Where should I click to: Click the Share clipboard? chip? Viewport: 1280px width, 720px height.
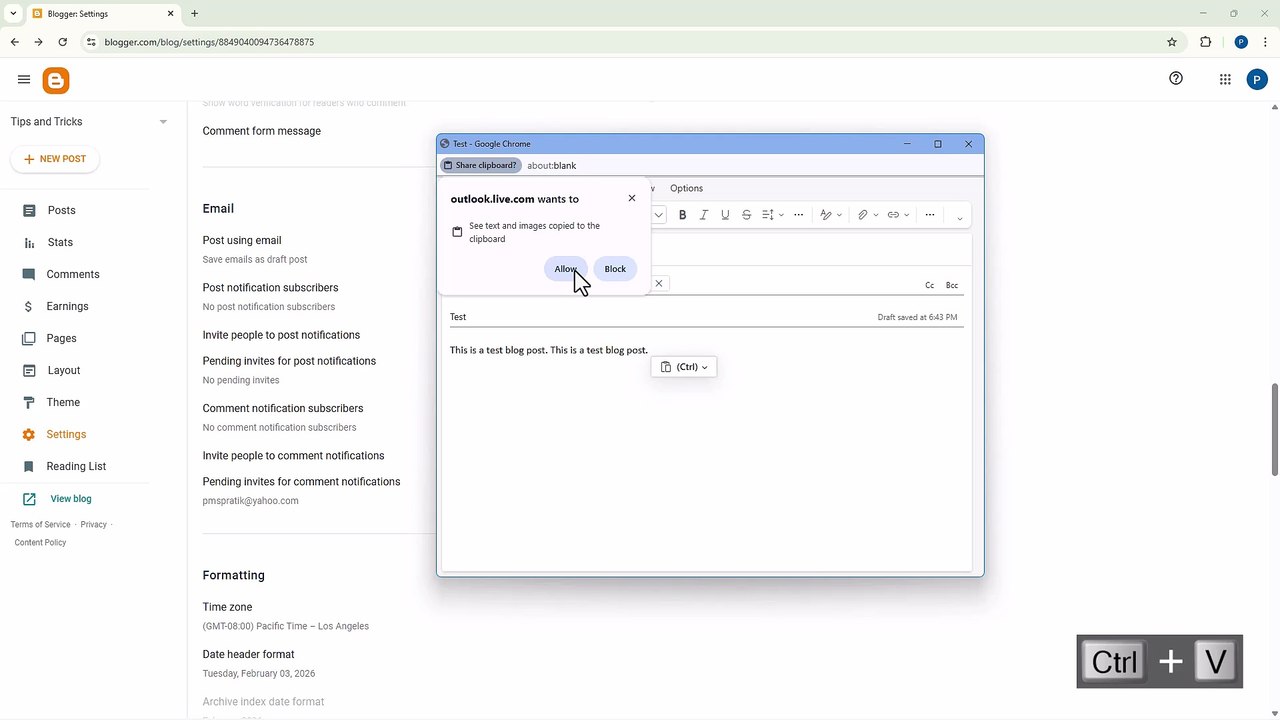481,165
